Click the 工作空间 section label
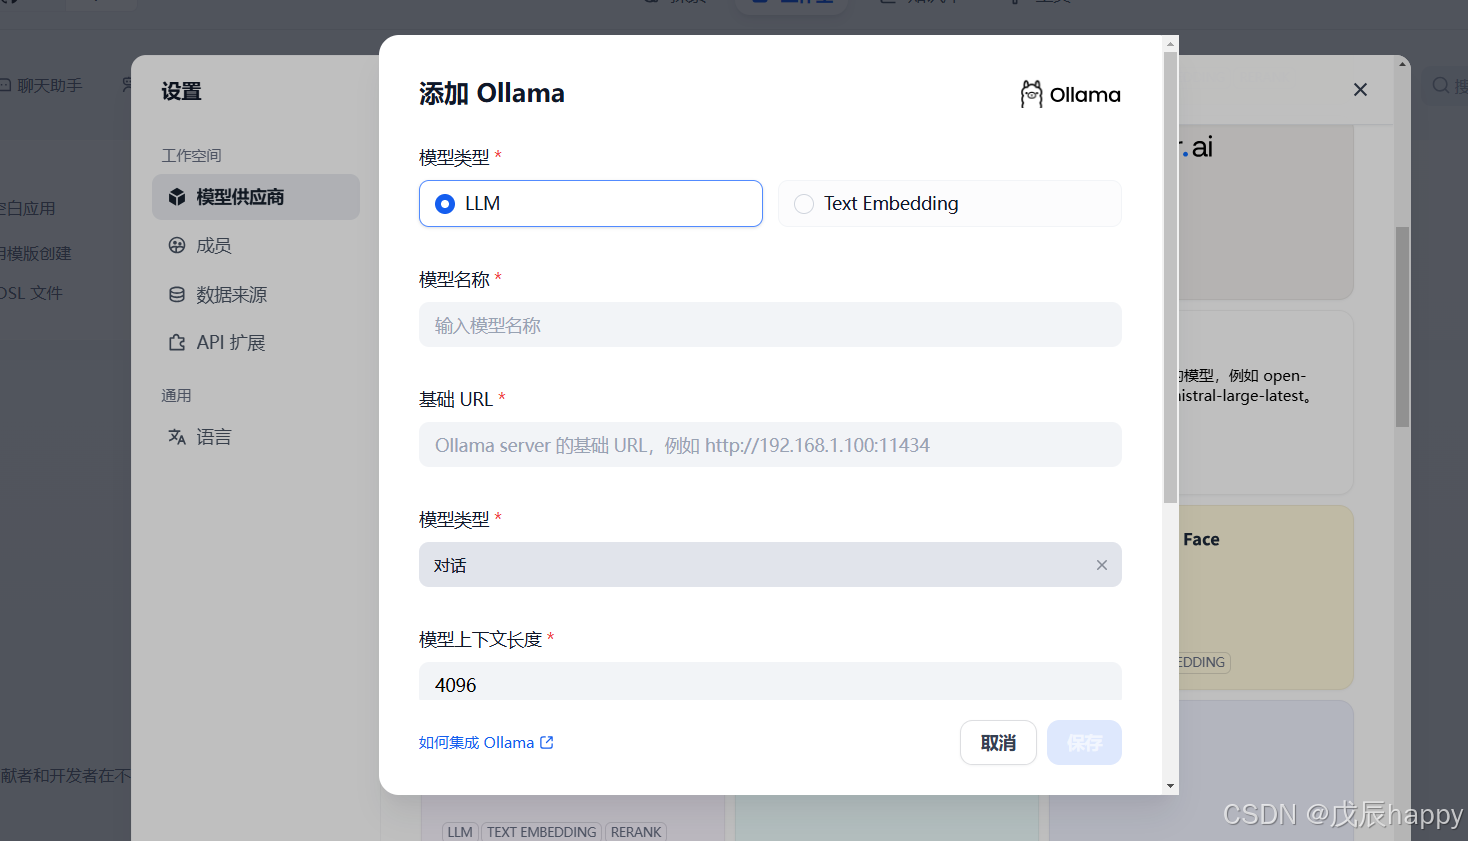The image size is (1468, 841). point(191,155)
